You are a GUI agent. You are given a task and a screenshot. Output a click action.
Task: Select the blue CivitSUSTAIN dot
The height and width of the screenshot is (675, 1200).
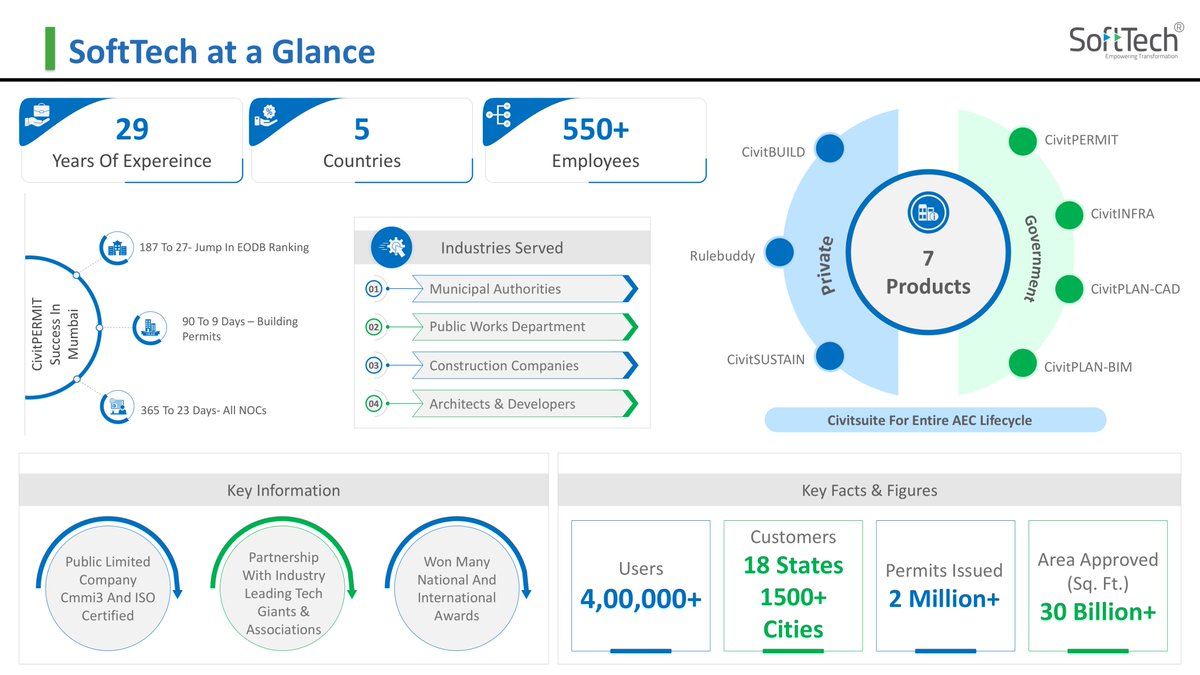830,356
